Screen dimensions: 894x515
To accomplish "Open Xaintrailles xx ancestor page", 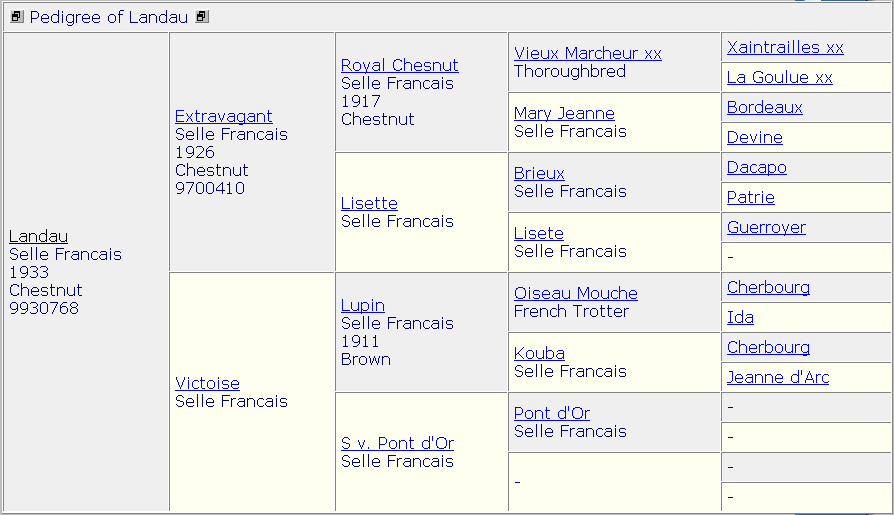I will pyautogui.click(x=785, y=47).
